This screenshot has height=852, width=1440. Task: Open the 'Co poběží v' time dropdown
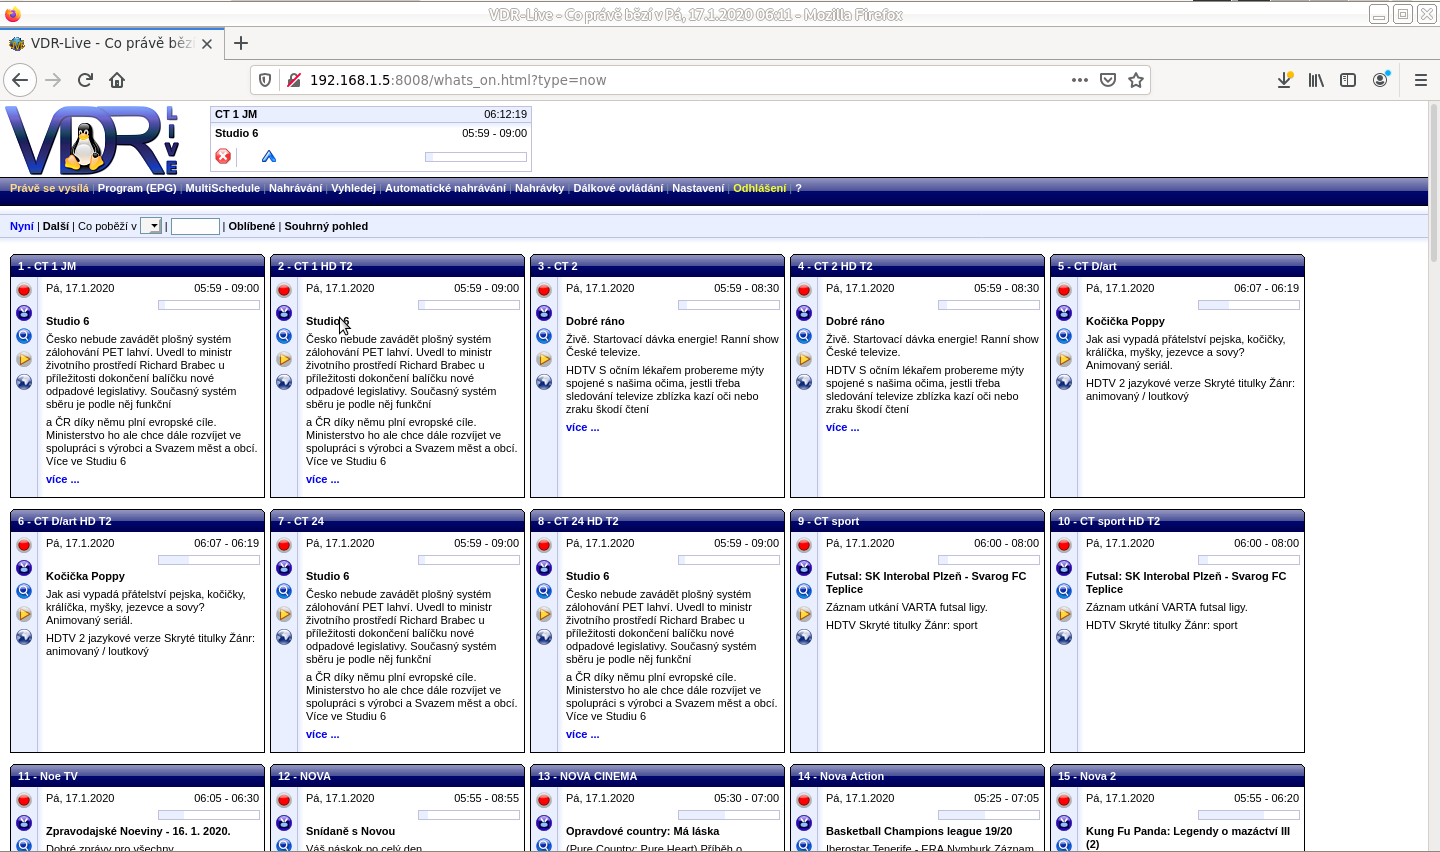pyautogui.click(x=151, y=226)
